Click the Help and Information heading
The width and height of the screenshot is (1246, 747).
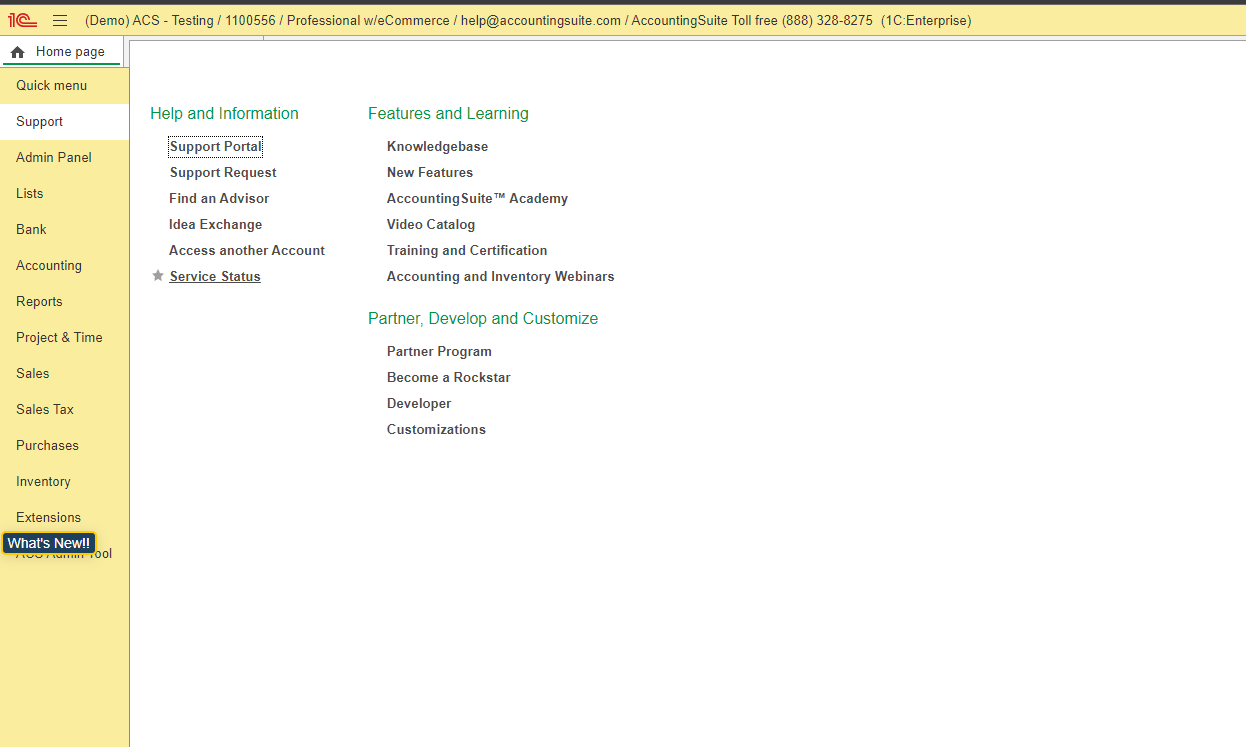coord(224,114)
